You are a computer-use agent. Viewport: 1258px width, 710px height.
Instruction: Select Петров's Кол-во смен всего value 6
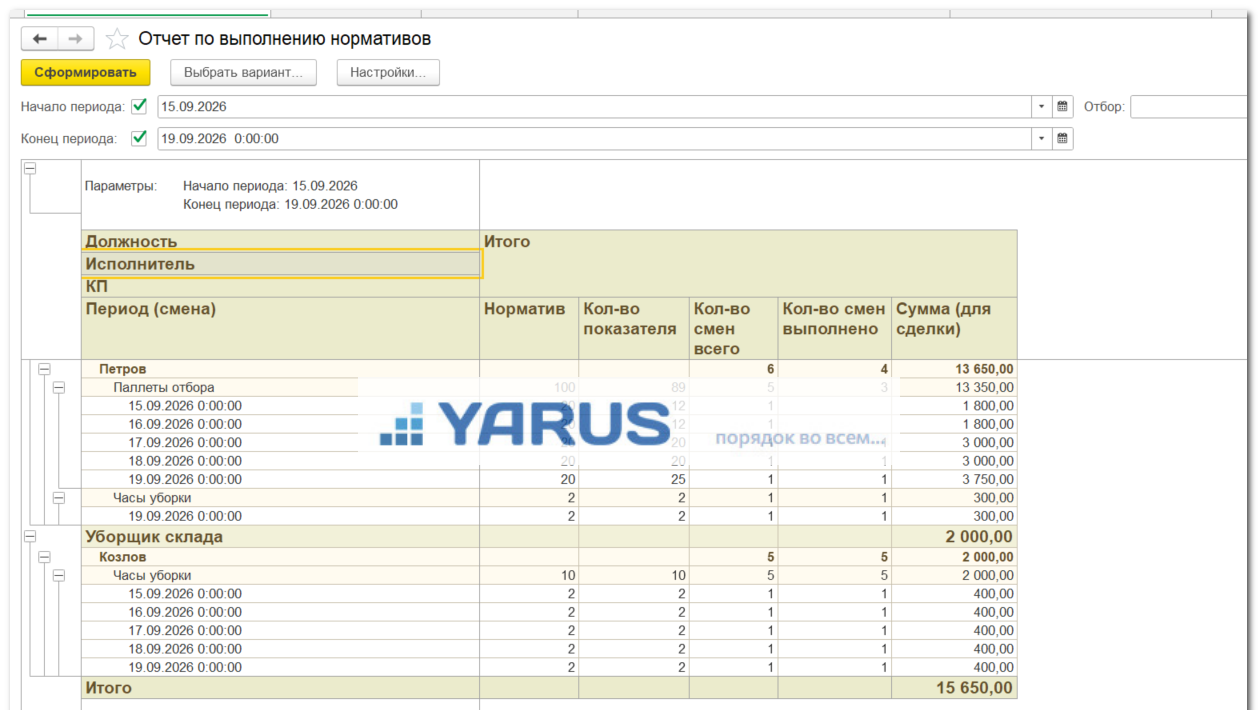[x=733, y=369]
